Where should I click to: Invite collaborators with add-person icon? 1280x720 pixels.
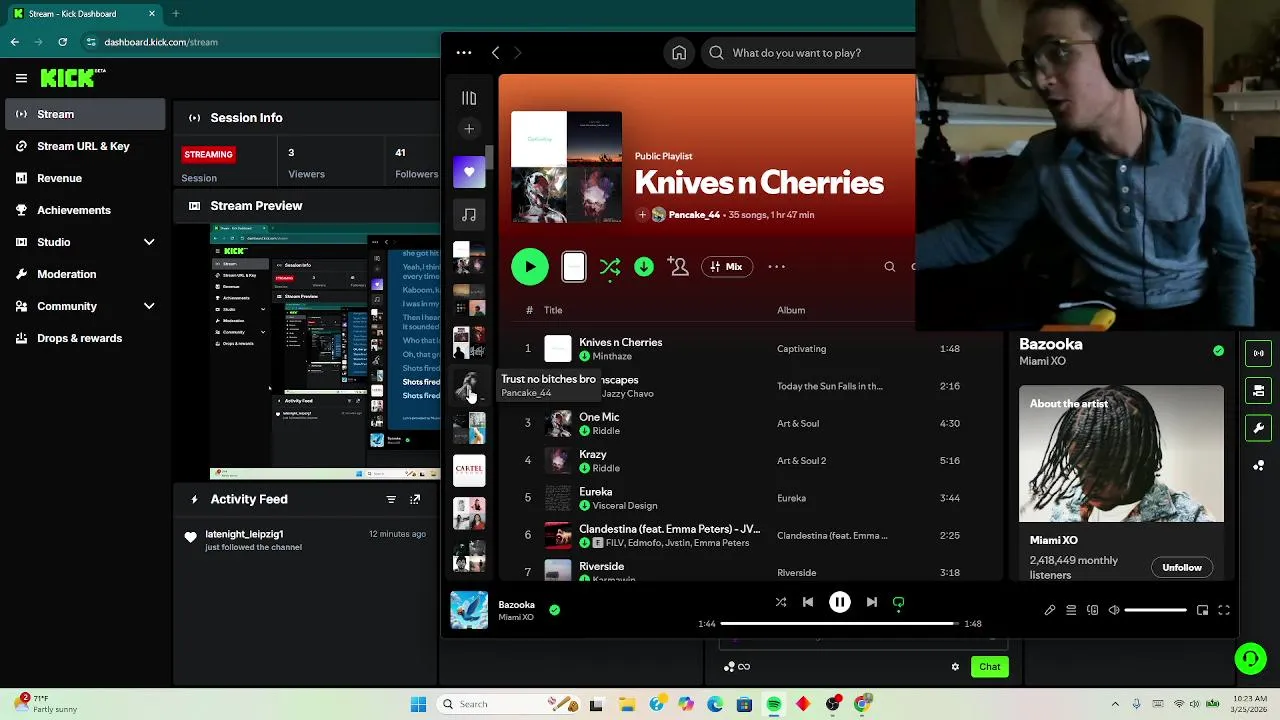pos(679,267)
